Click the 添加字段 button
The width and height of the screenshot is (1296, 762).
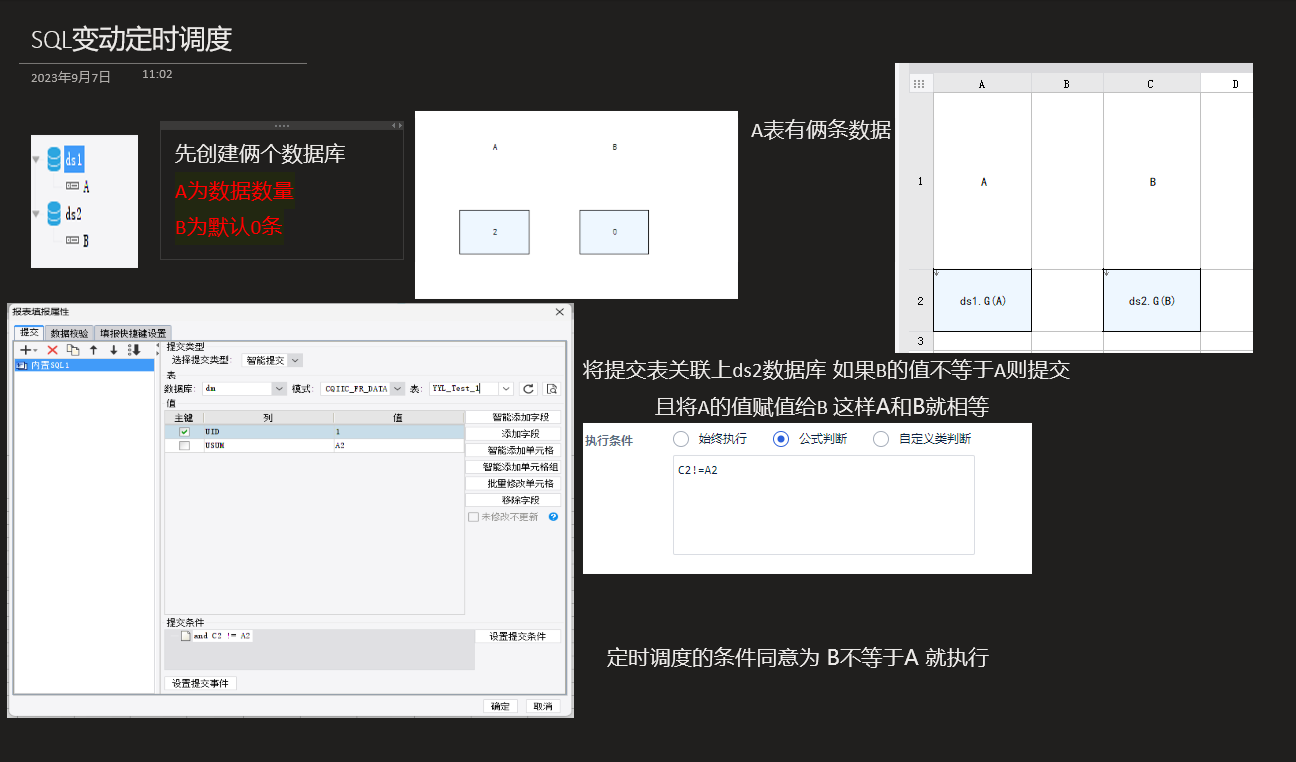(513, 434)
